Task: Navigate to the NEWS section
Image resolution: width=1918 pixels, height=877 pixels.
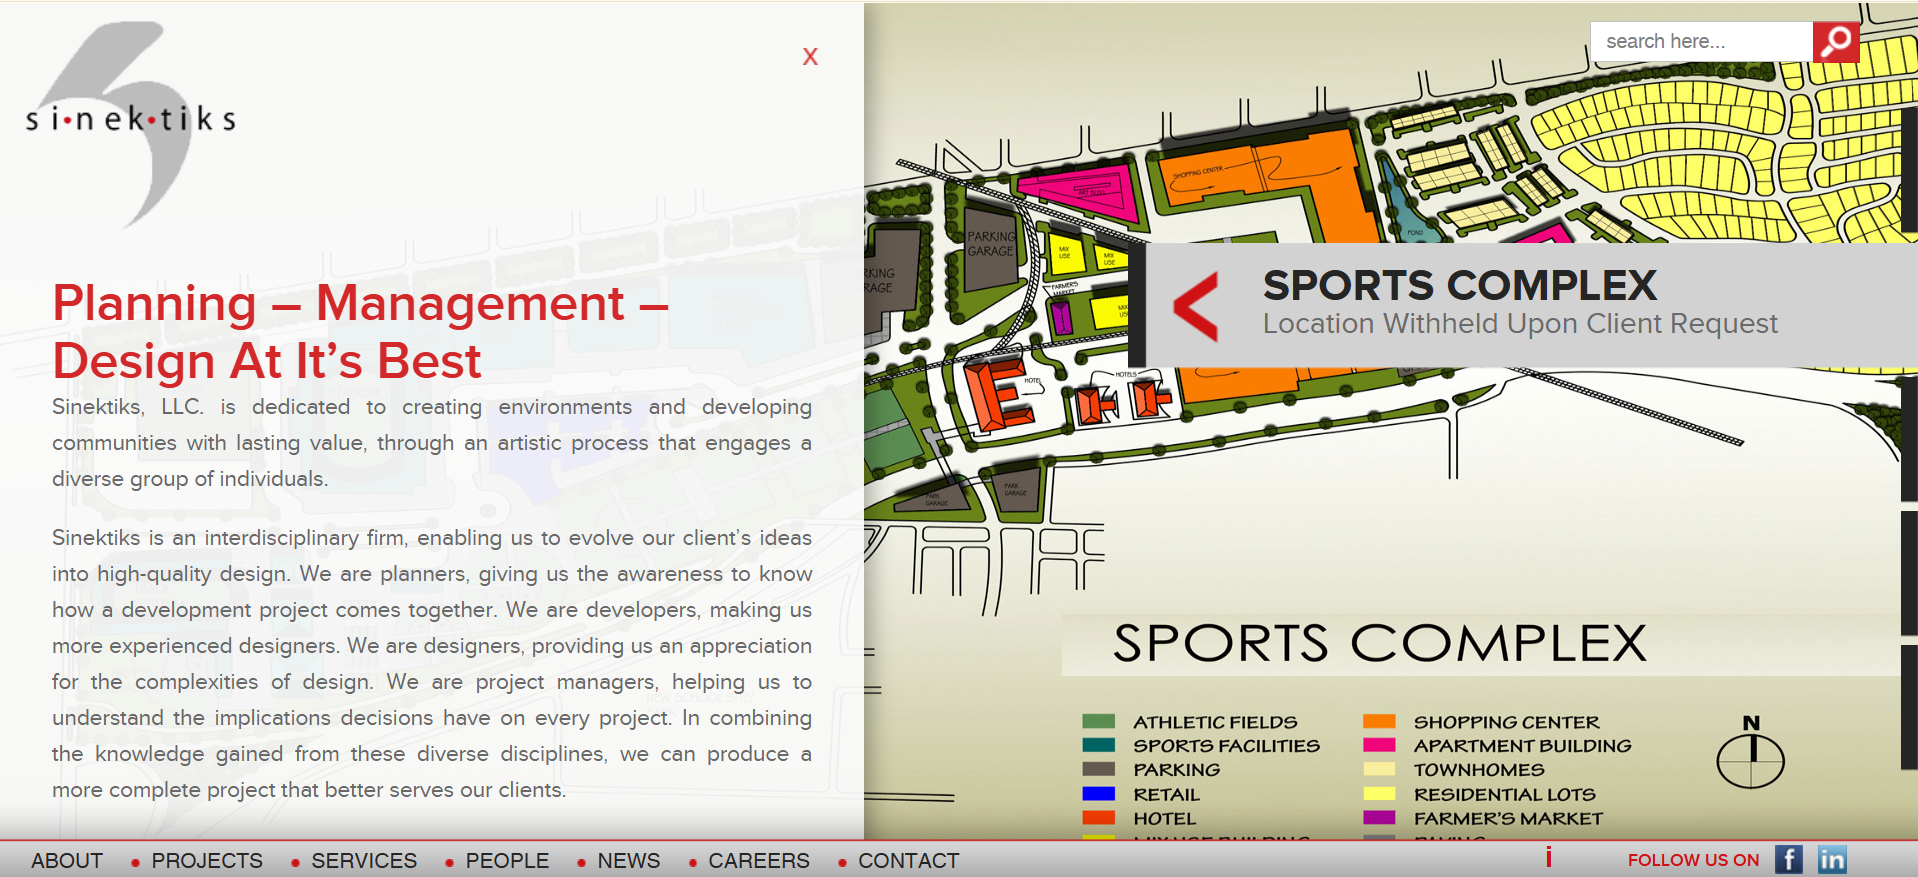Action: pyautogui.click(x=628, y=860)
